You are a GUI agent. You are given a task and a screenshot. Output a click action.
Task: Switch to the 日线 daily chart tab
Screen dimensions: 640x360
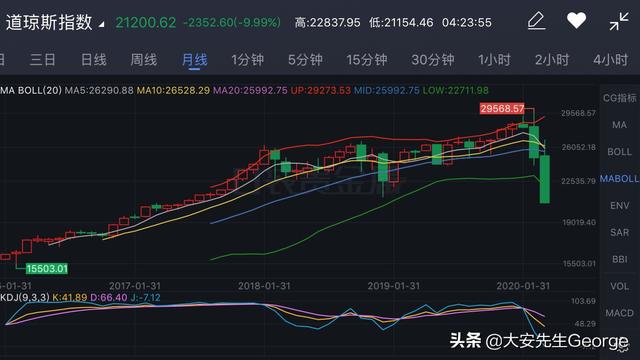[x=93, y=60]
